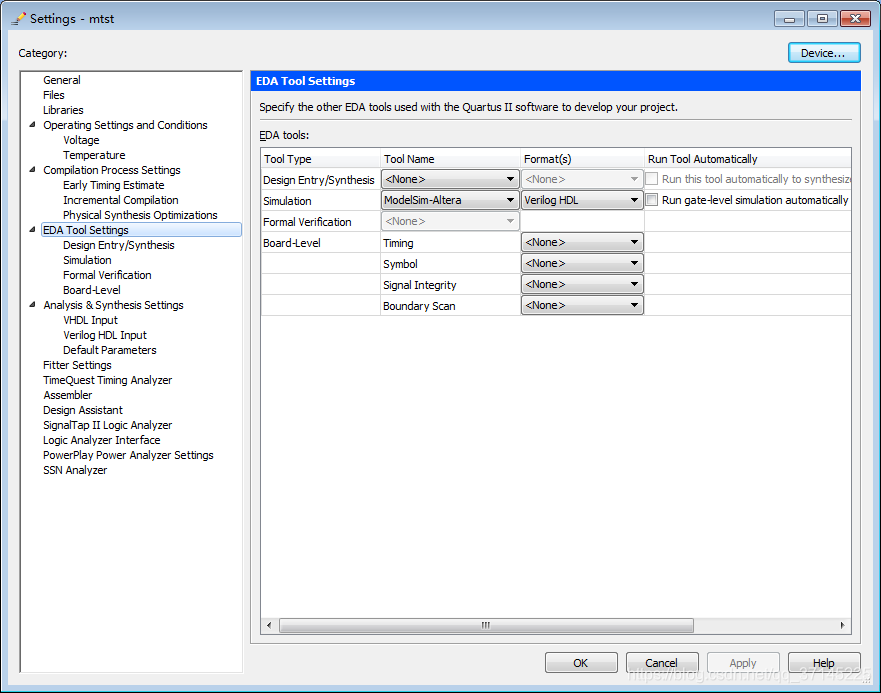881x693 pixels.
Task: Toggle Run this tool automatically to synthesize checkbox
Action: point(652,179)
